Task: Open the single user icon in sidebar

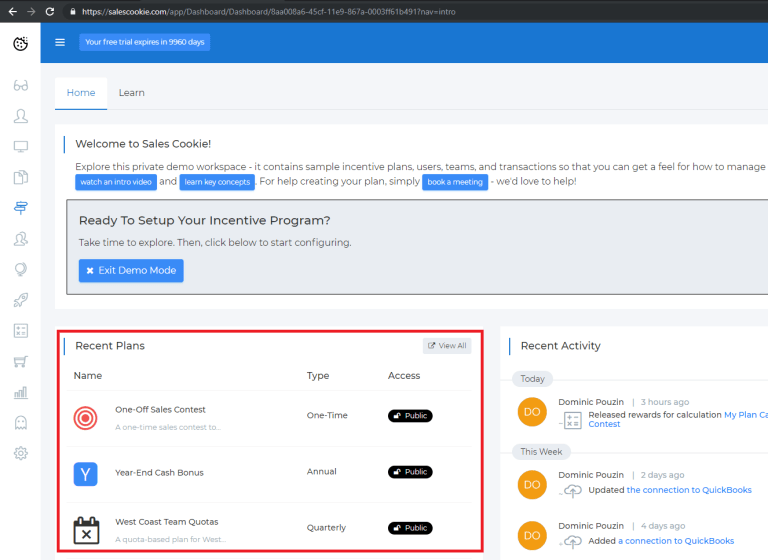Action: pos(20,116)
